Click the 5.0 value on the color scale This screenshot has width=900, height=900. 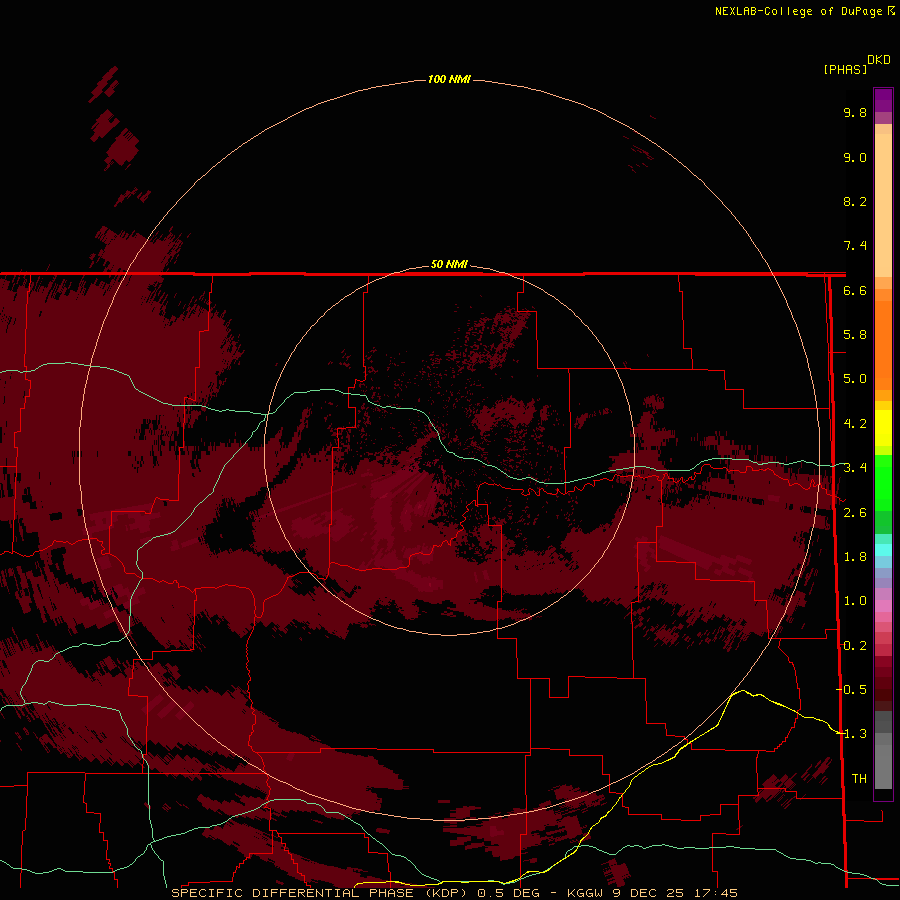(x=855, y=379)
